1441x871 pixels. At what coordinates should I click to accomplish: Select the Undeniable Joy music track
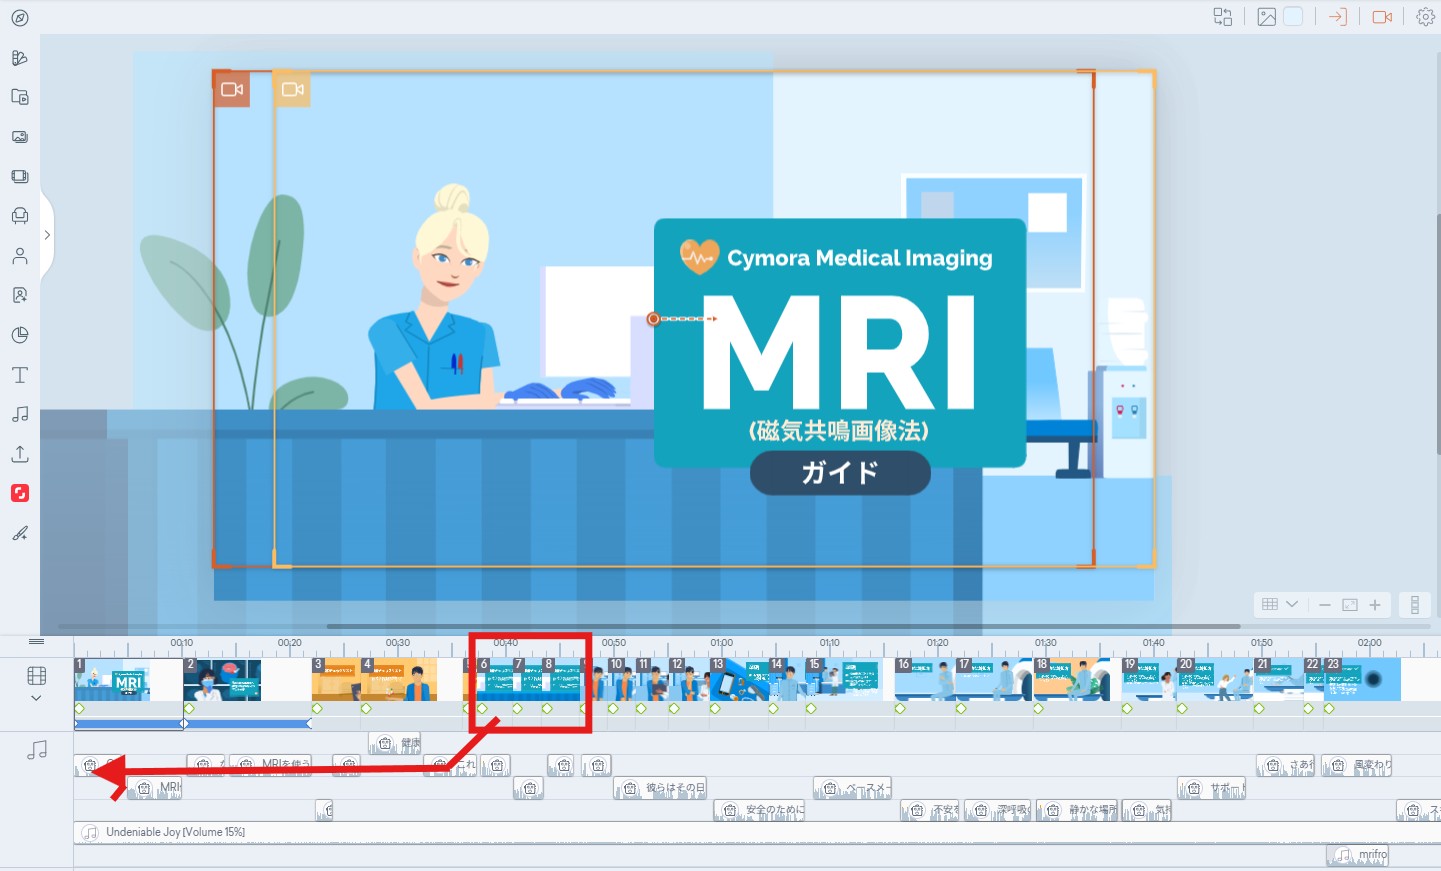(x=757, y=832)
